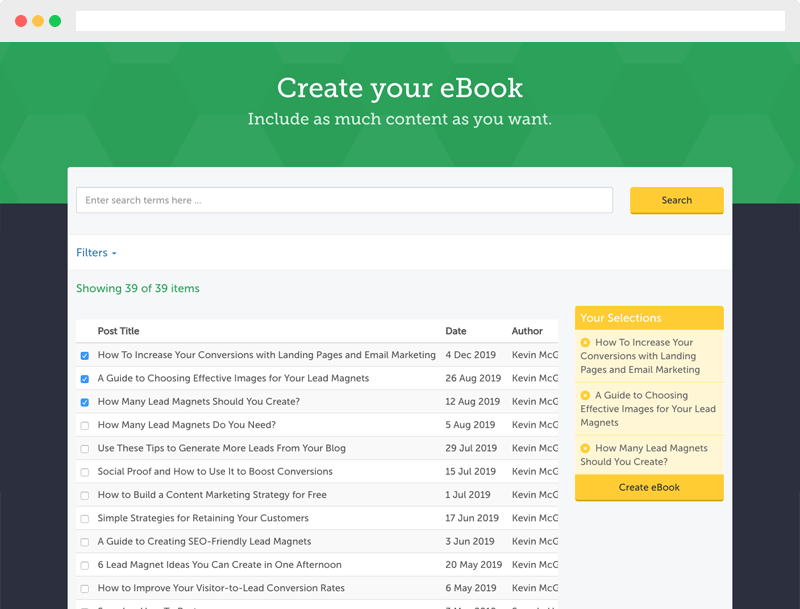The image size is (800, 609).
Task: Click the red close window dot
Action: (21, 21)
